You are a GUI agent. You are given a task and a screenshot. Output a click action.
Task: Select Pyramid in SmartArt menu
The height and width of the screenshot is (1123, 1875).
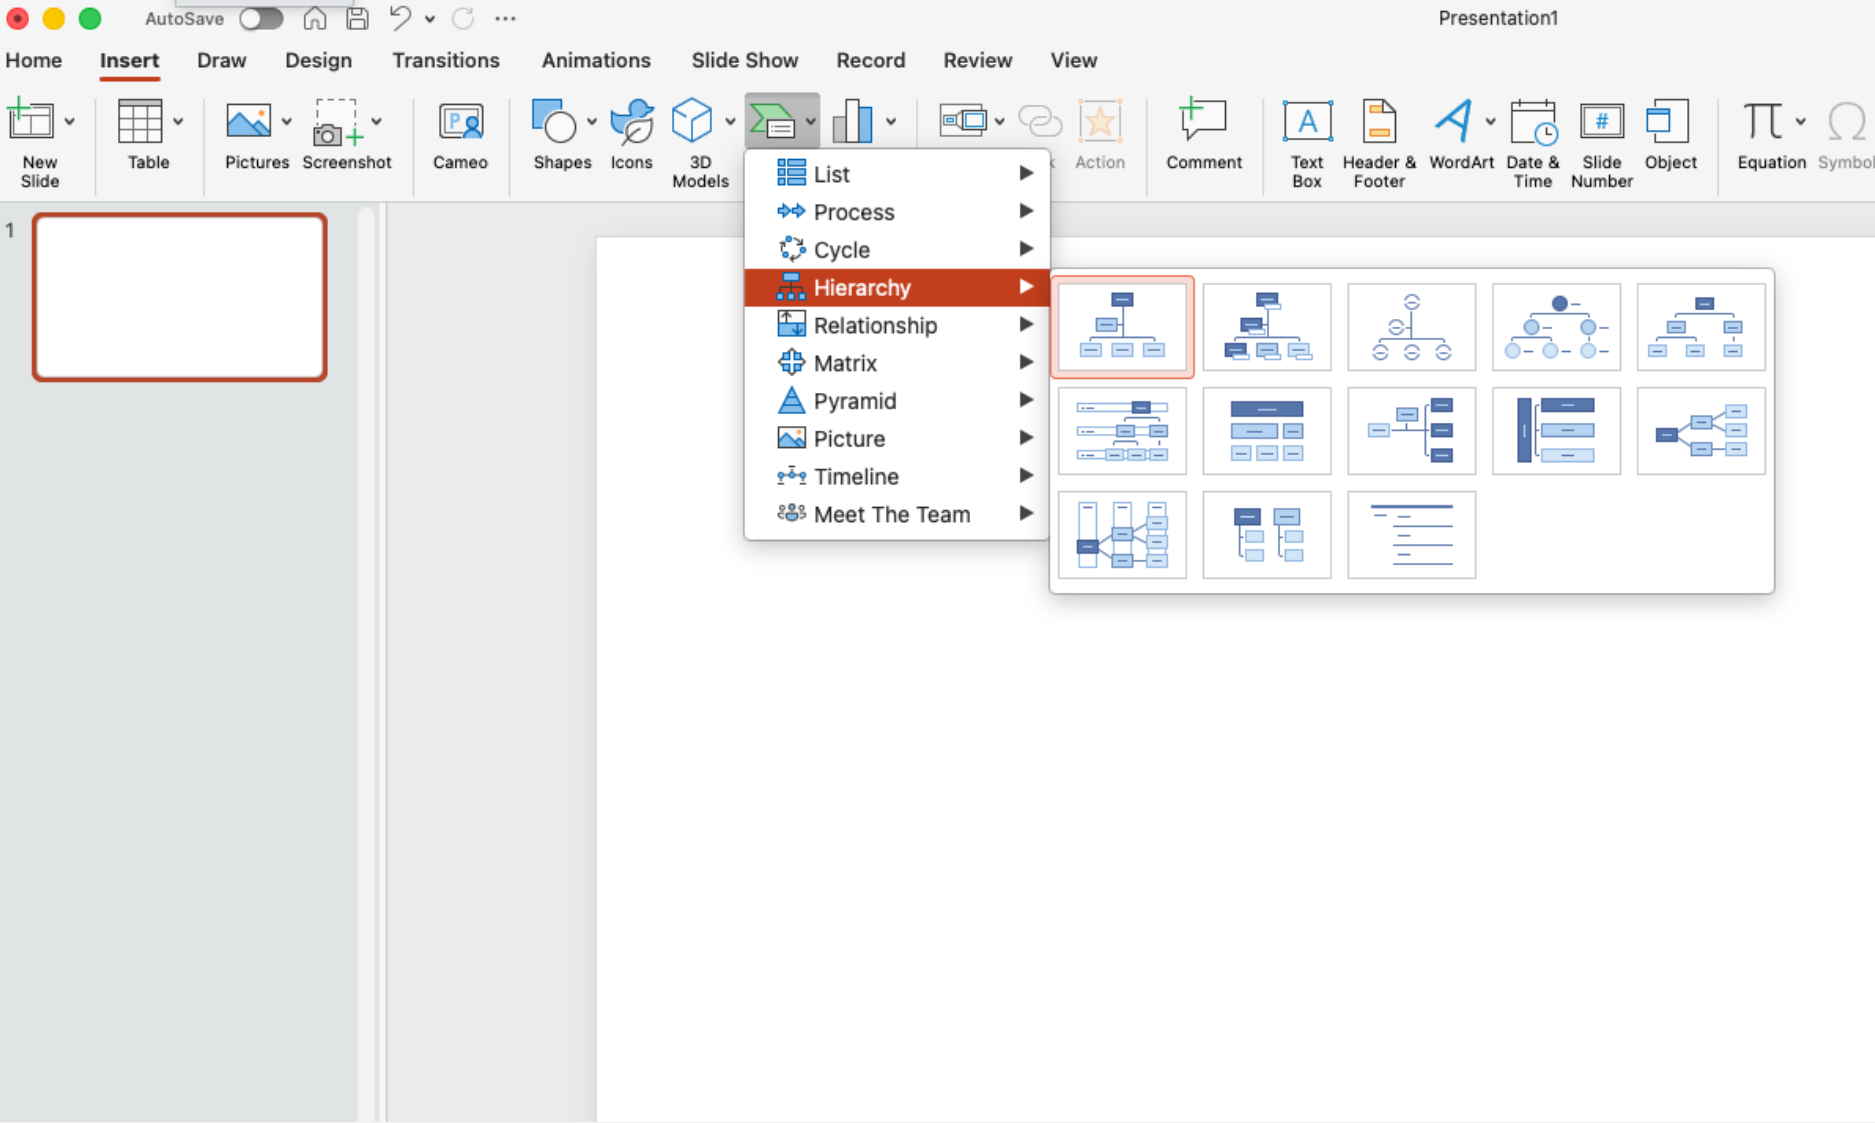897,401
